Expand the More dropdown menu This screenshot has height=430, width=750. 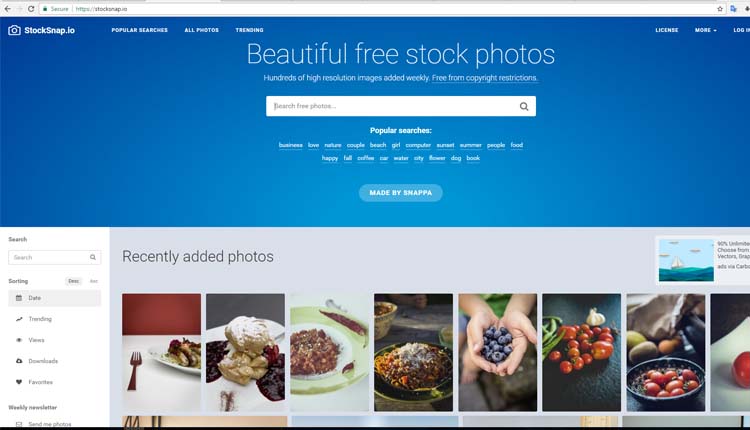click(706, 30)
